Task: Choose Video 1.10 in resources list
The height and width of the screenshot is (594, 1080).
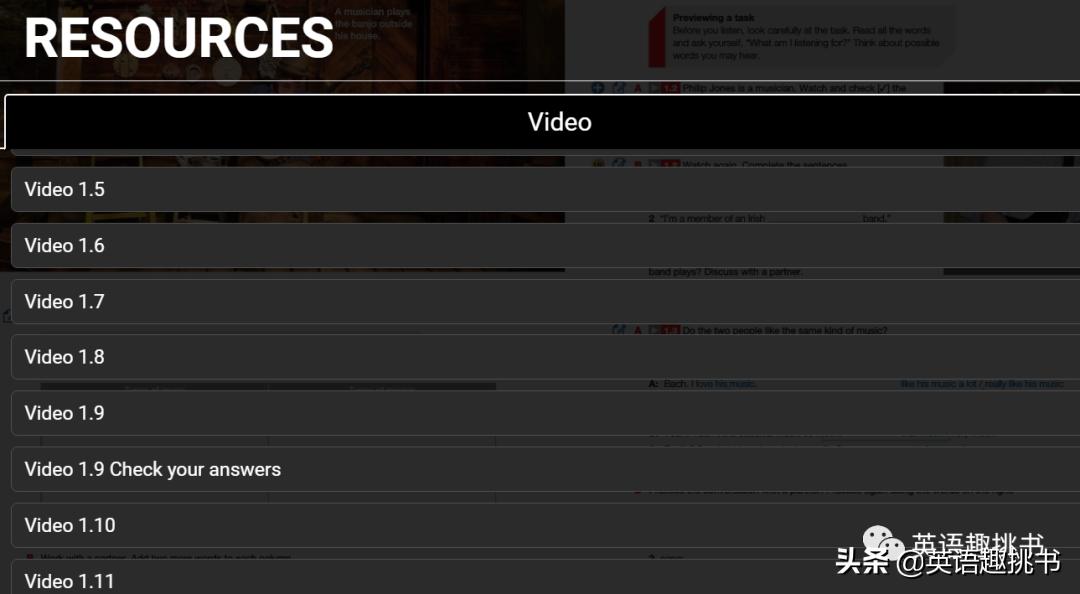Action: pos(546,525)
